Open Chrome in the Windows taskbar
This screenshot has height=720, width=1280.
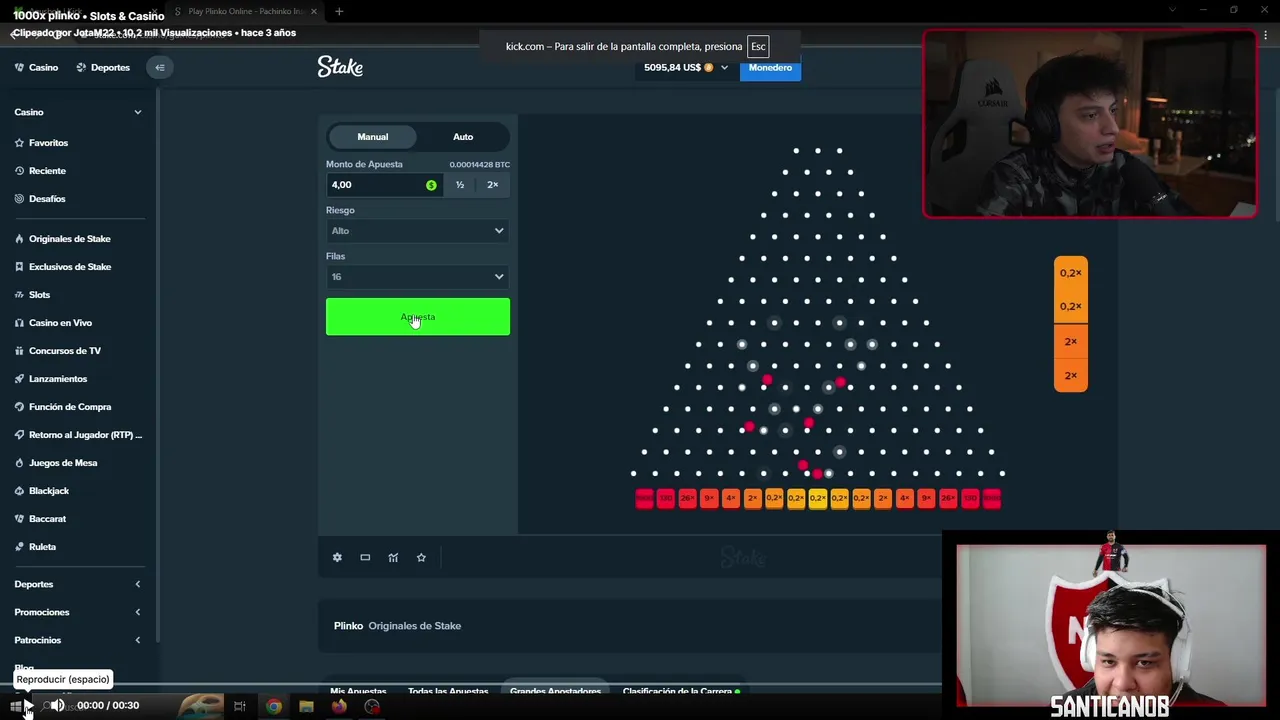pos(273,706)
